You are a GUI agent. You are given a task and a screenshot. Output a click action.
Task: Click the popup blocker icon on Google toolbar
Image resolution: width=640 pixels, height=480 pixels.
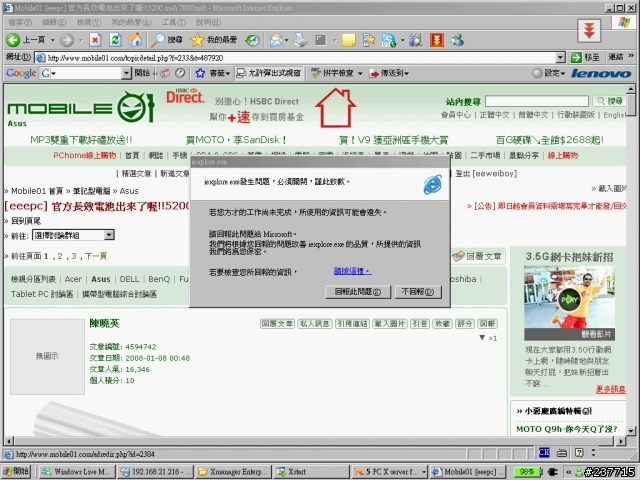(x=241, y=73)
